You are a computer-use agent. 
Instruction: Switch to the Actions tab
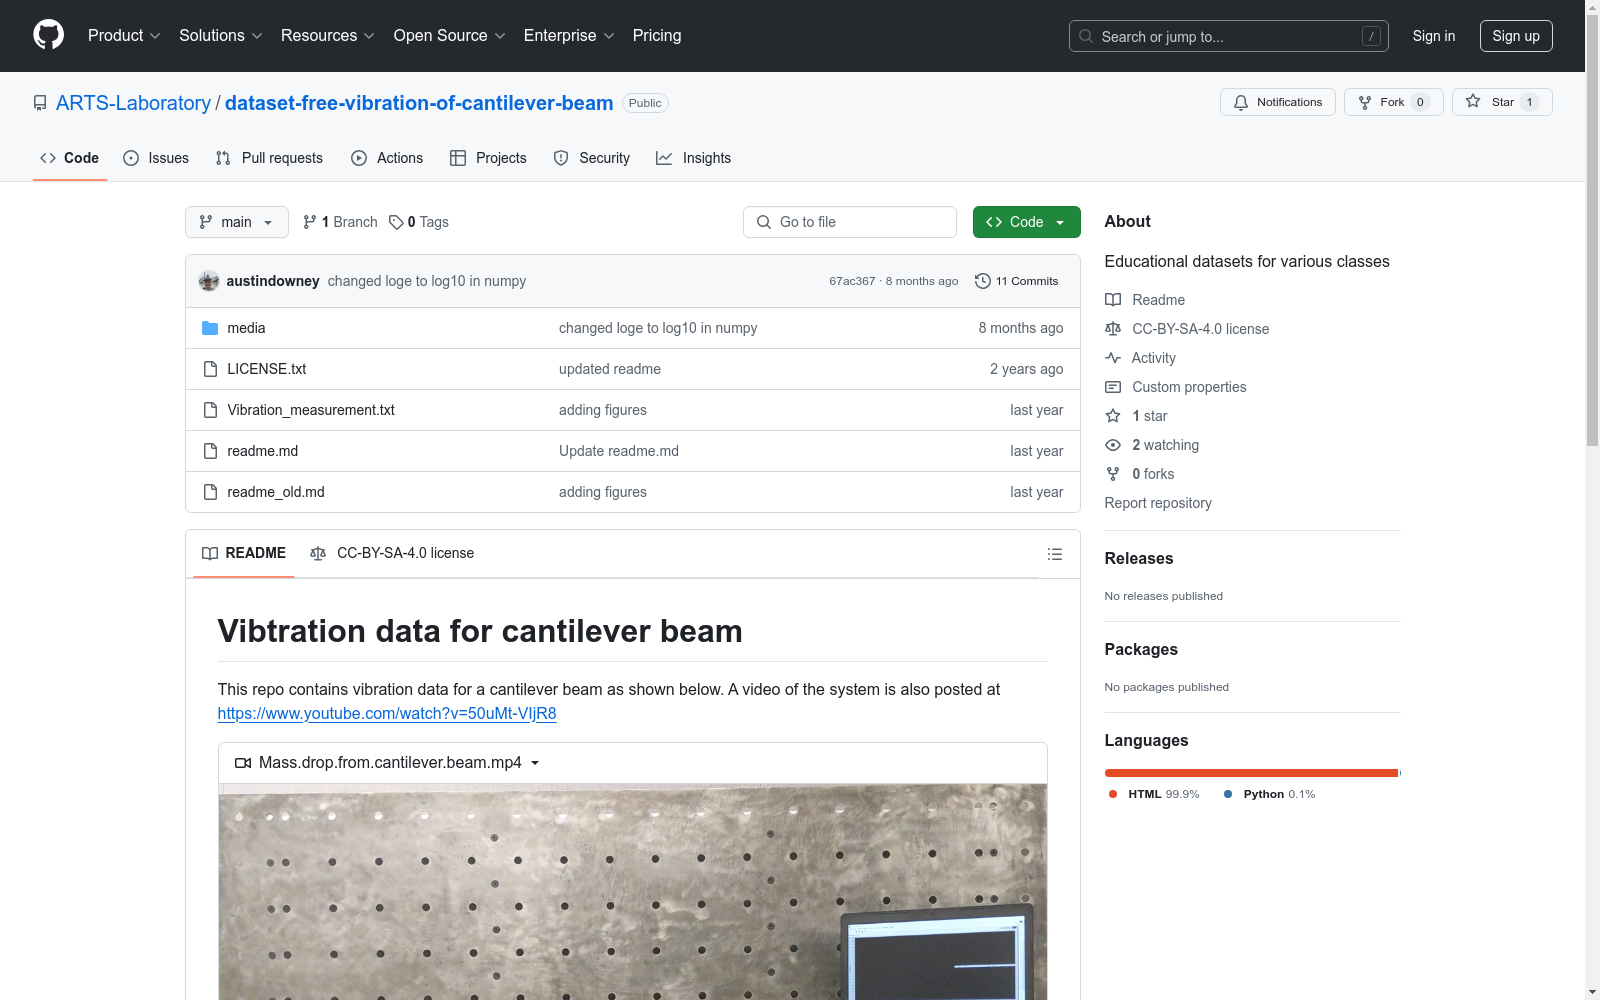tap(387, 158)
